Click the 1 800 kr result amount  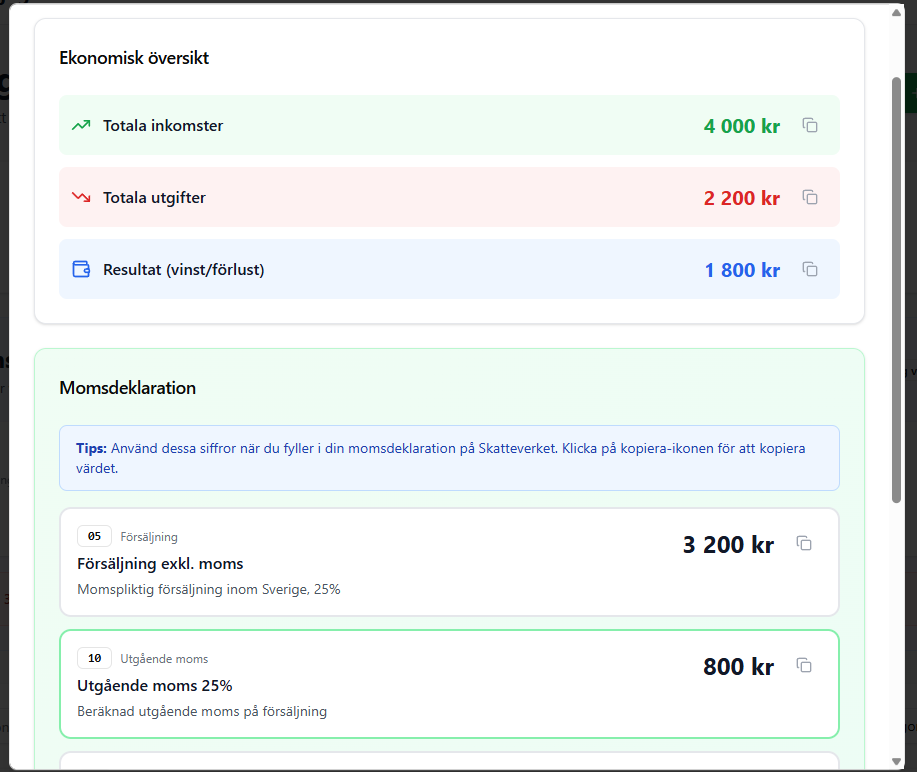pos(742,270)
